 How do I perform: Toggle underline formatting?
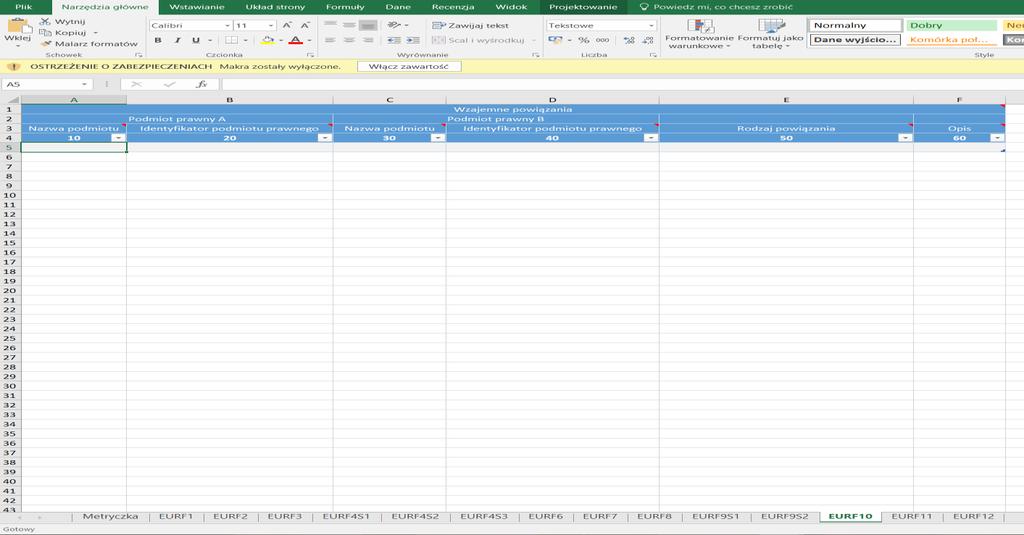tap(196, 41)
